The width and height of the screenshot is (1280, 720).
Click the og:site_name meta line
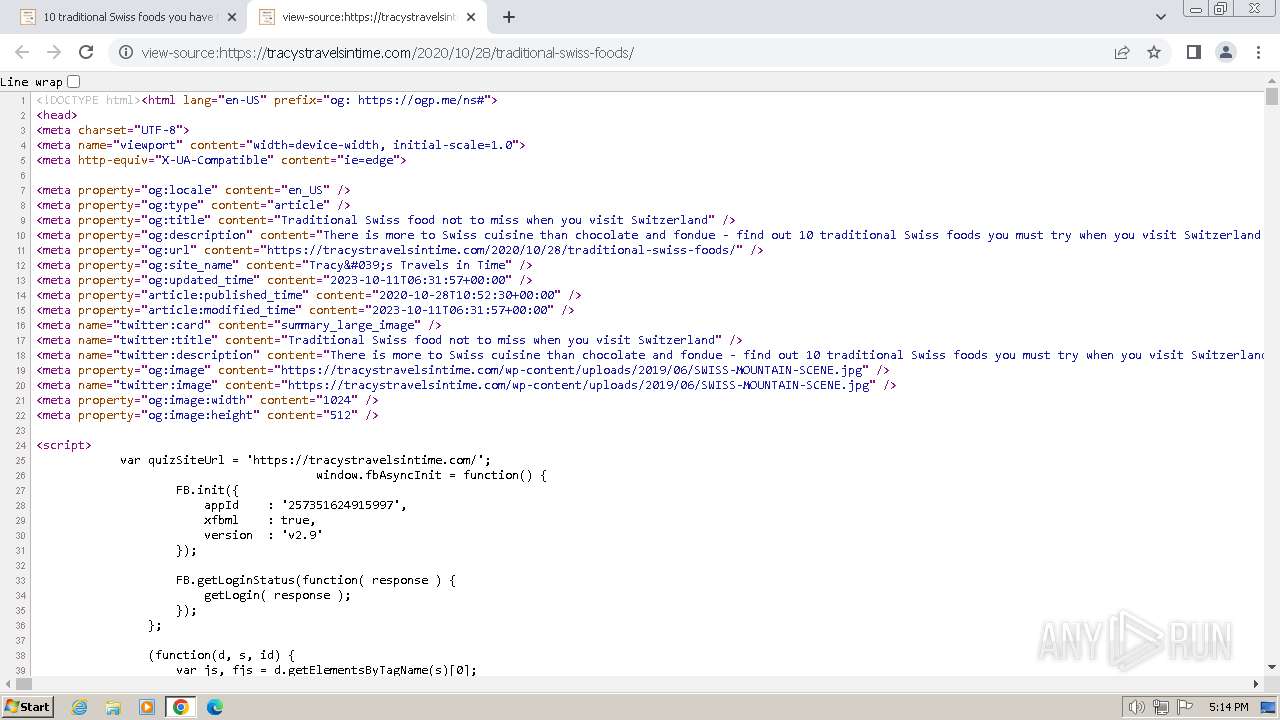tap(286, 265)
